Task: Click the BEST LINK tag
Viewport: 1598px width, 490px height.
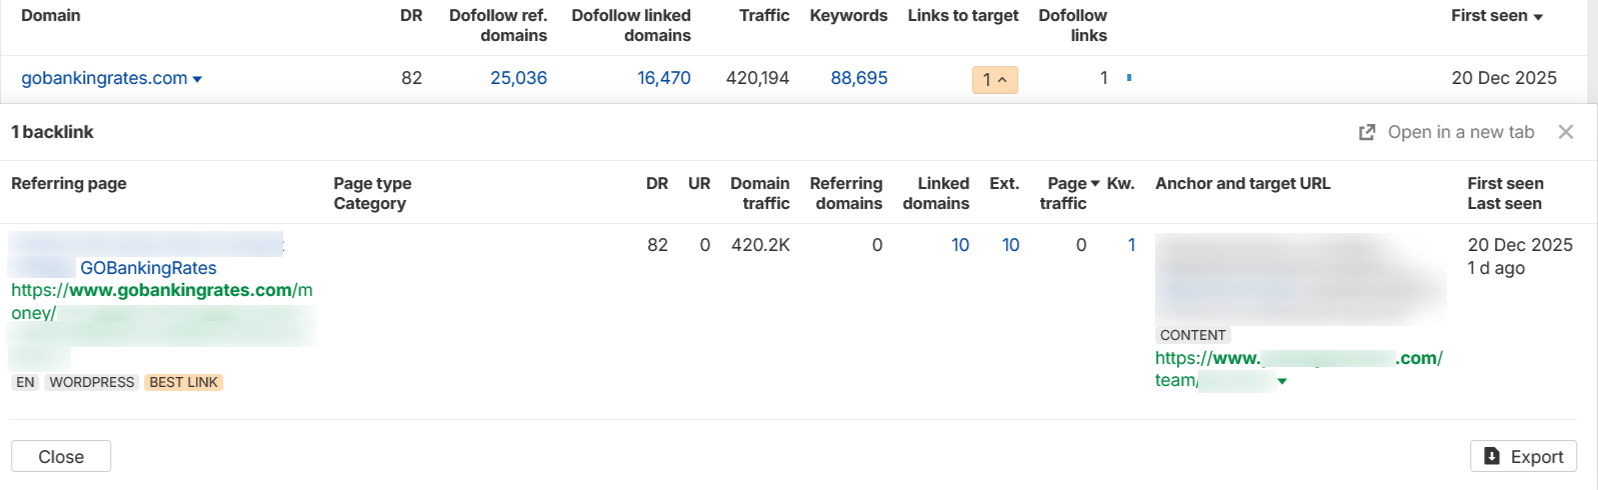Action: (x=184, y=382)
